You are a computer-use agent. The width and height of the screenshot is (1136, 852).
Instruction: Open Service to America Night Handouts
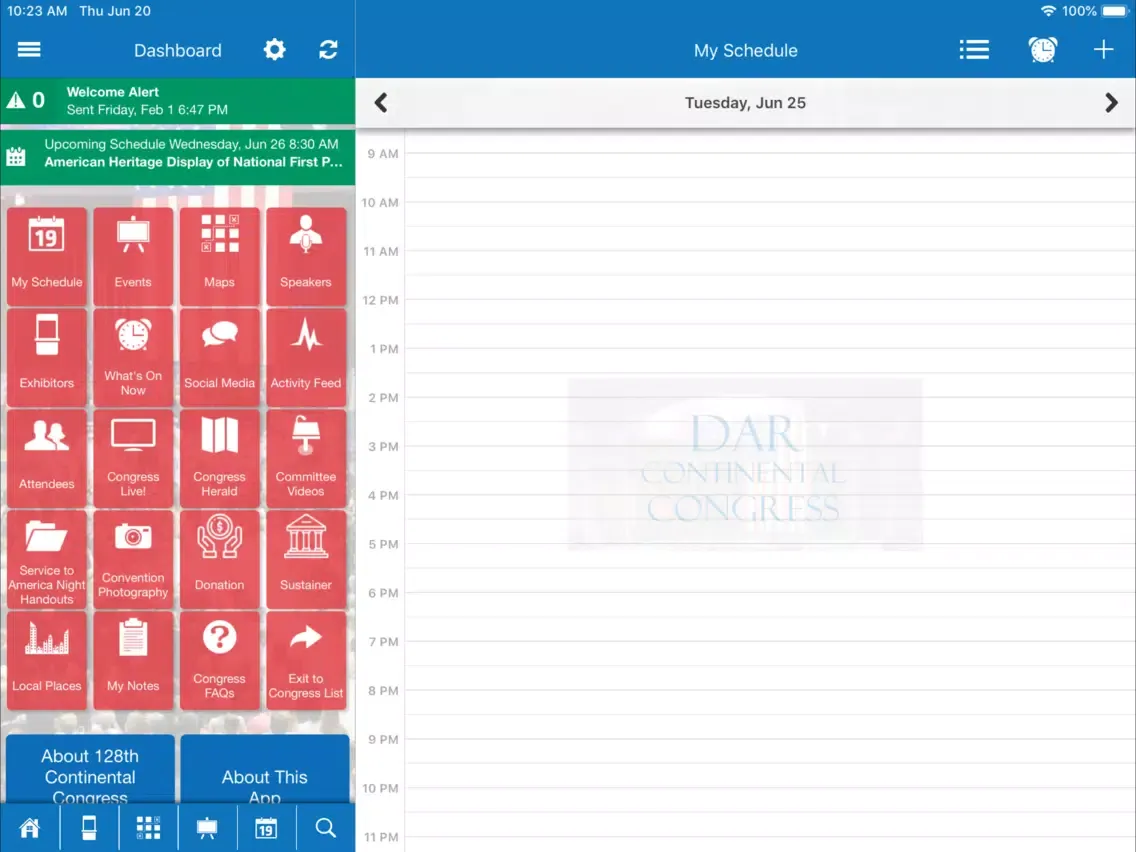[47, 559]
